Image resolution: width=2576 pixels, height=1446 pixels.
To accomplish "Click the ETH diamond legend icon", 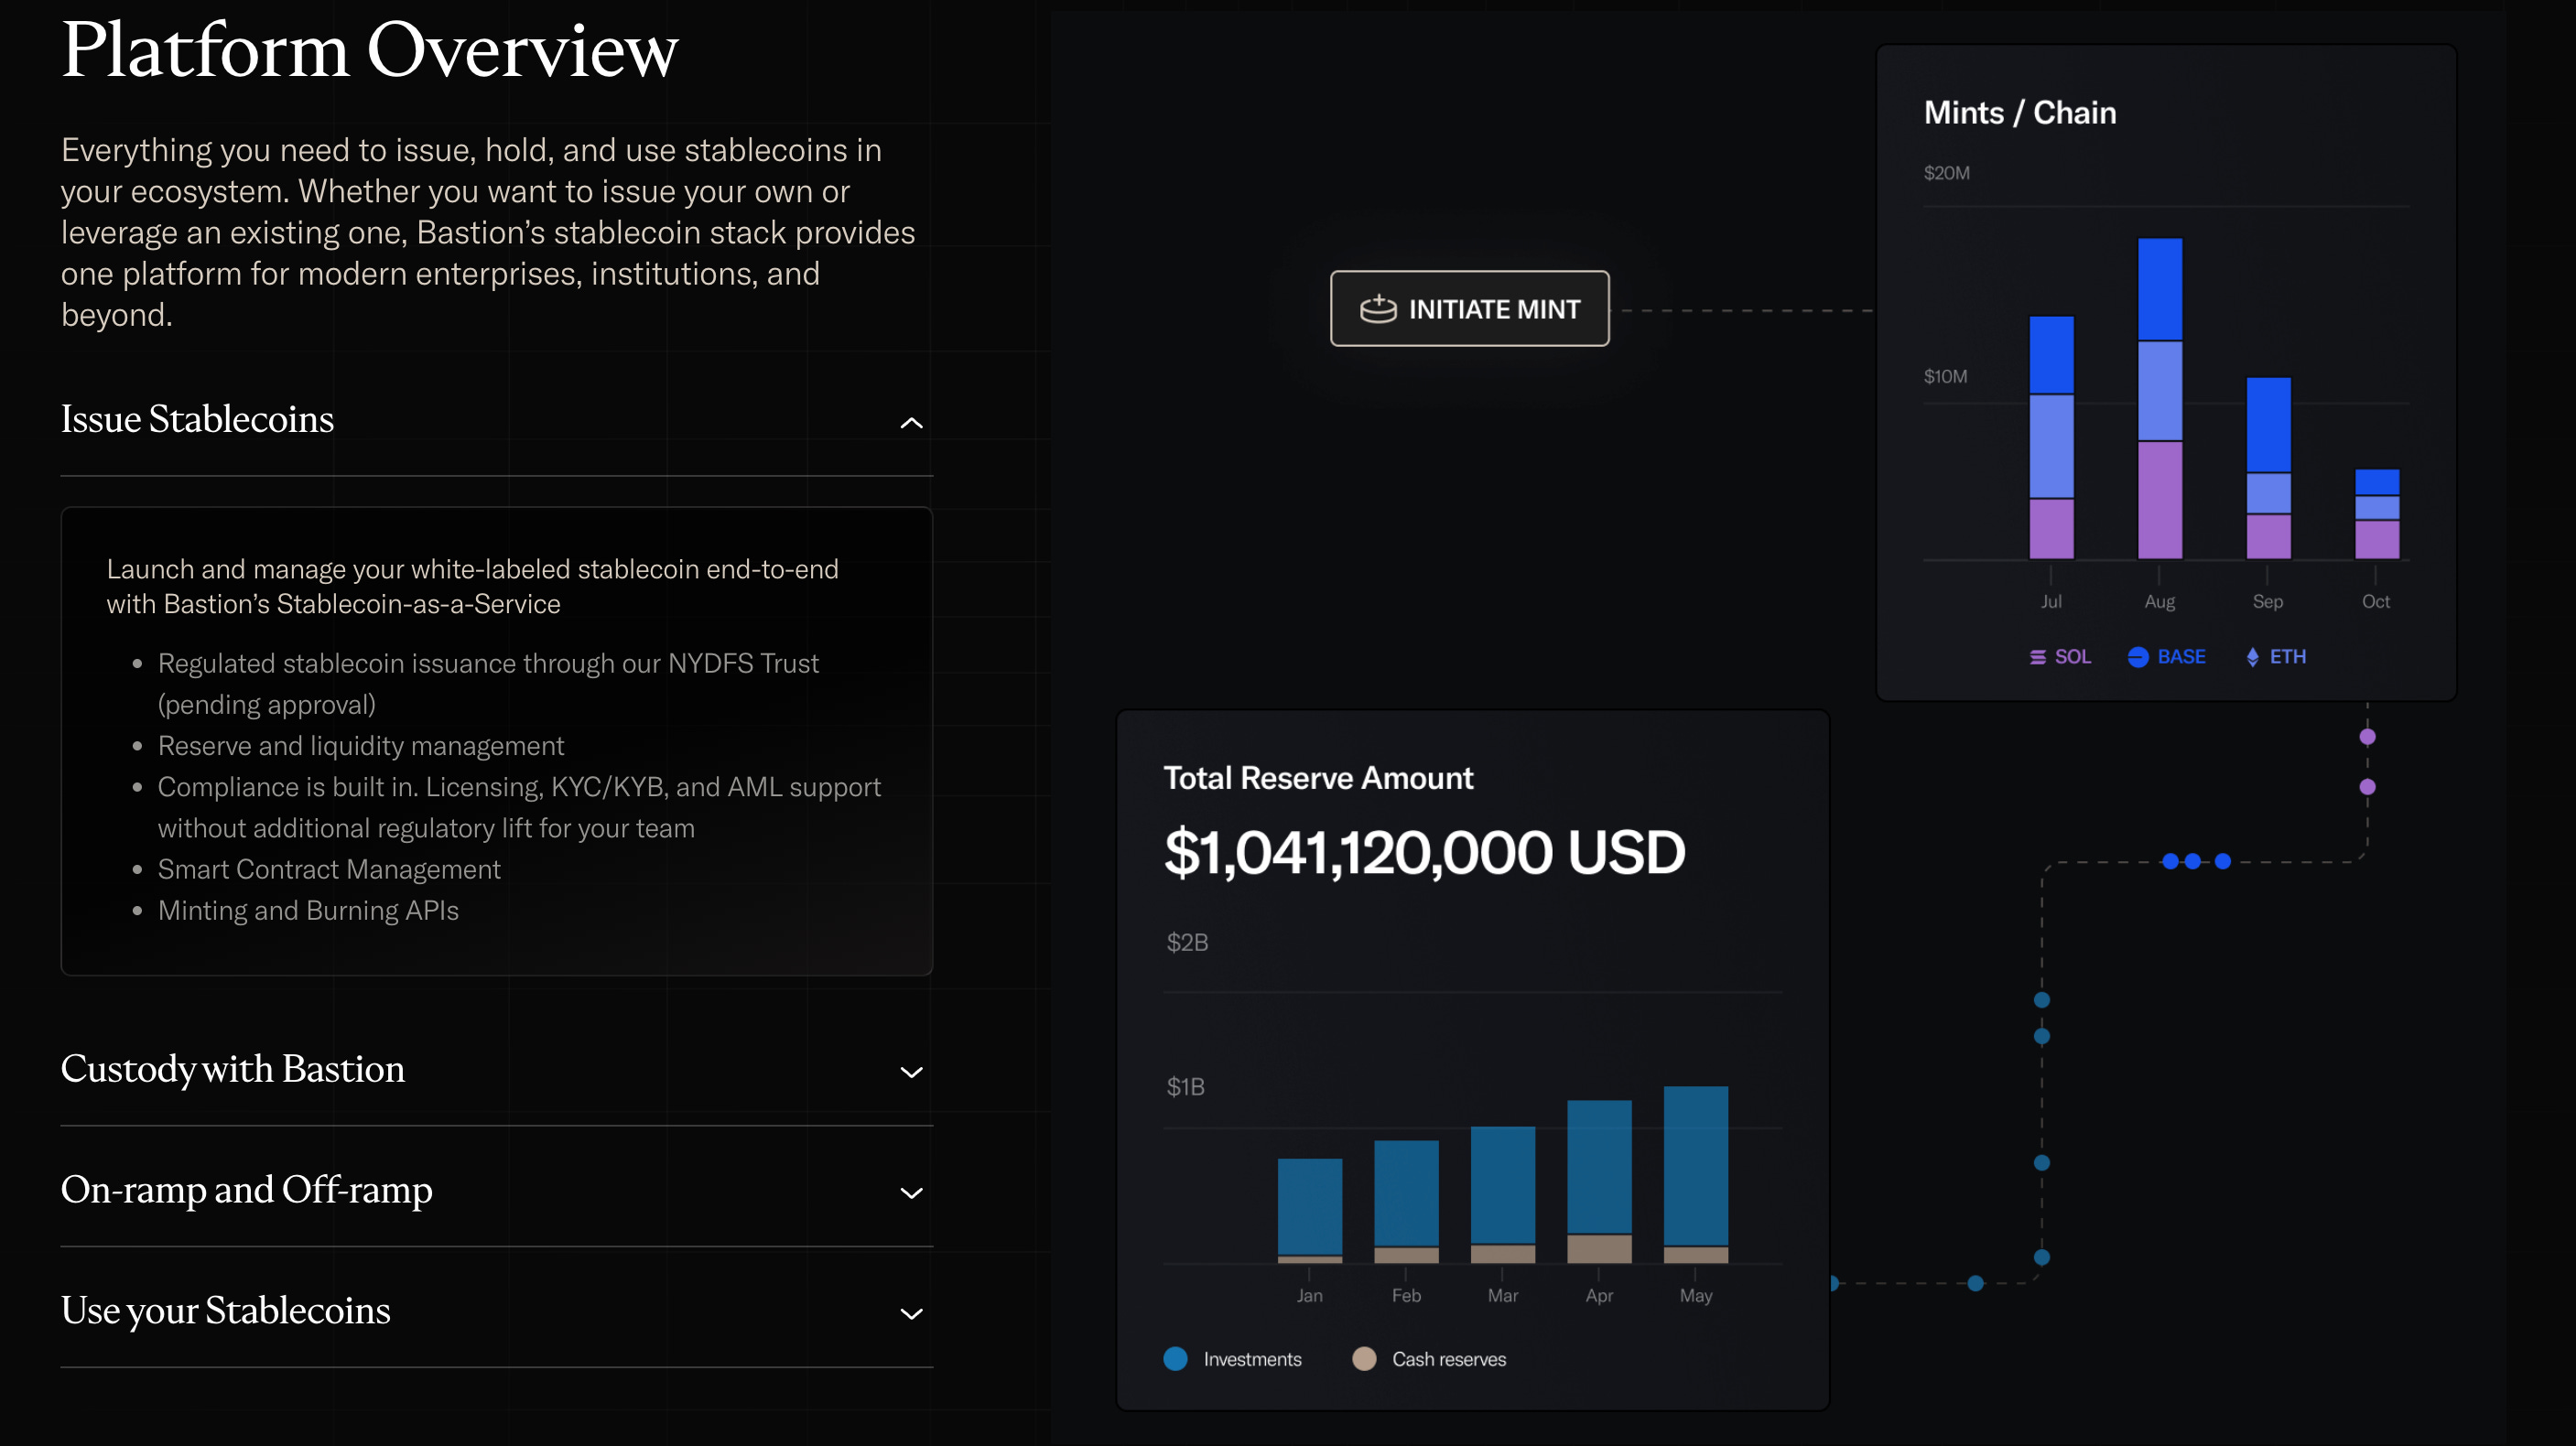I will [2252, 657].
